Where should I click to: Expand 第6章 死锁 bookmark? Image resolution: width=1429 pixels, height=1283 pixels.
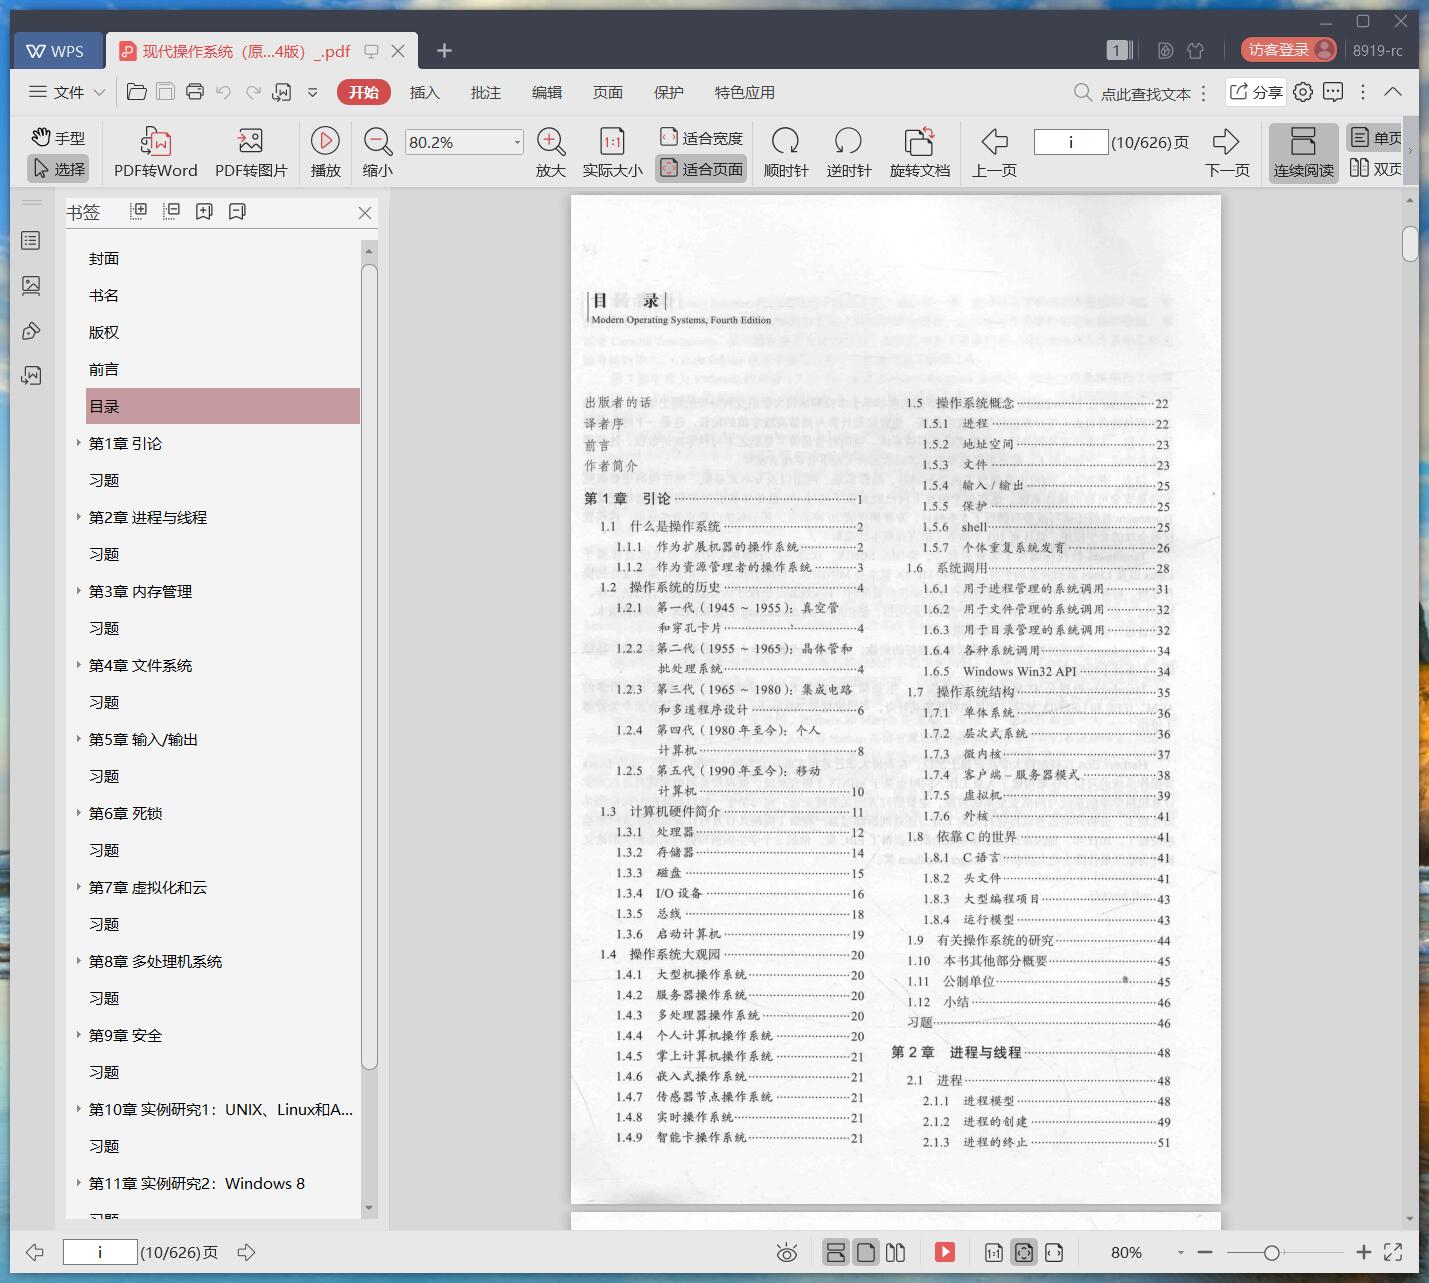[79, 812]
